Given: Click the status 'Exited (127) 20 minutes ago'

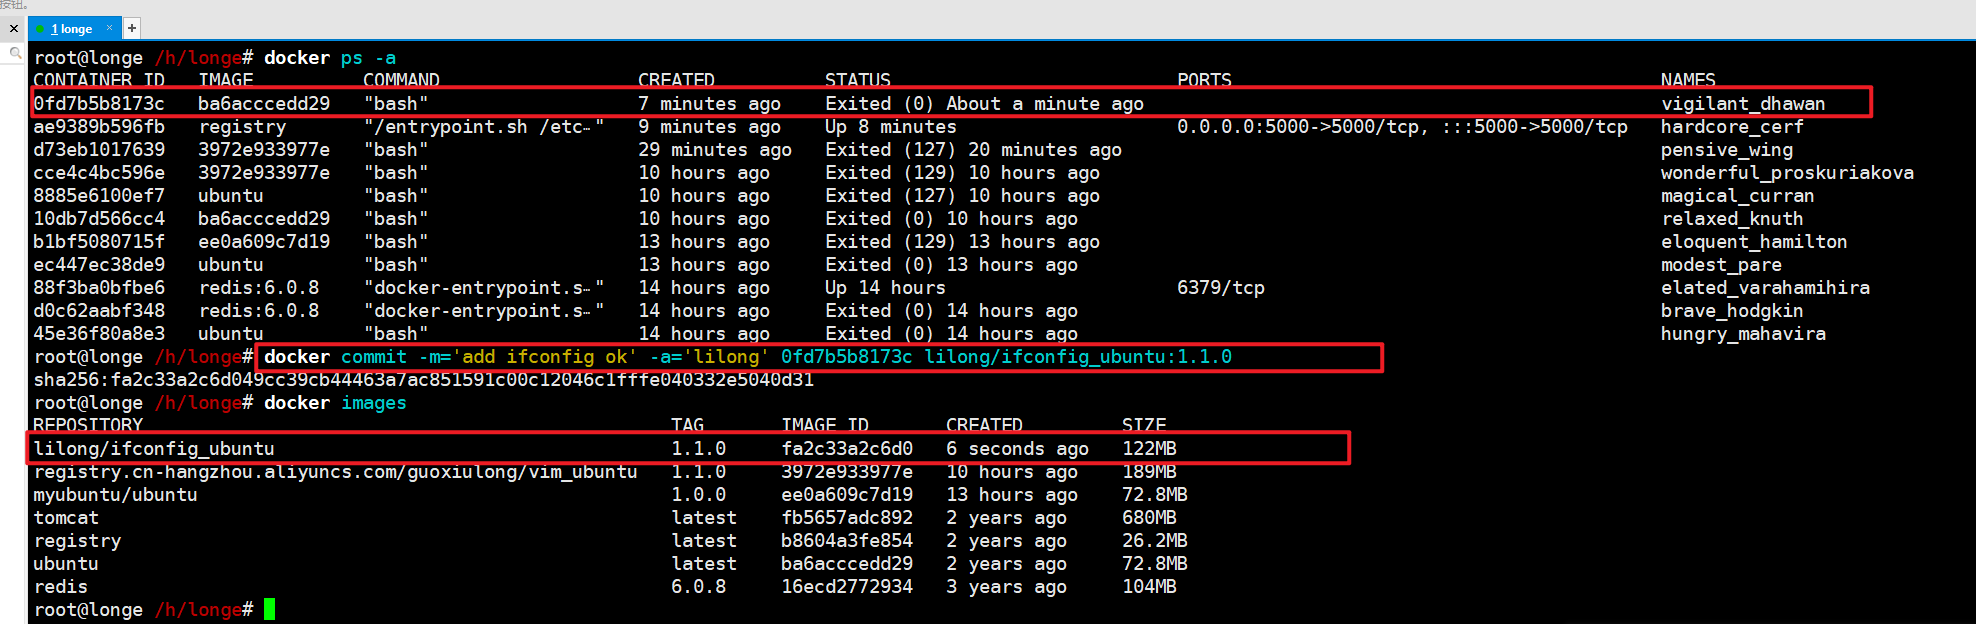Looking at the screenshot, I should tap(973, 150).
